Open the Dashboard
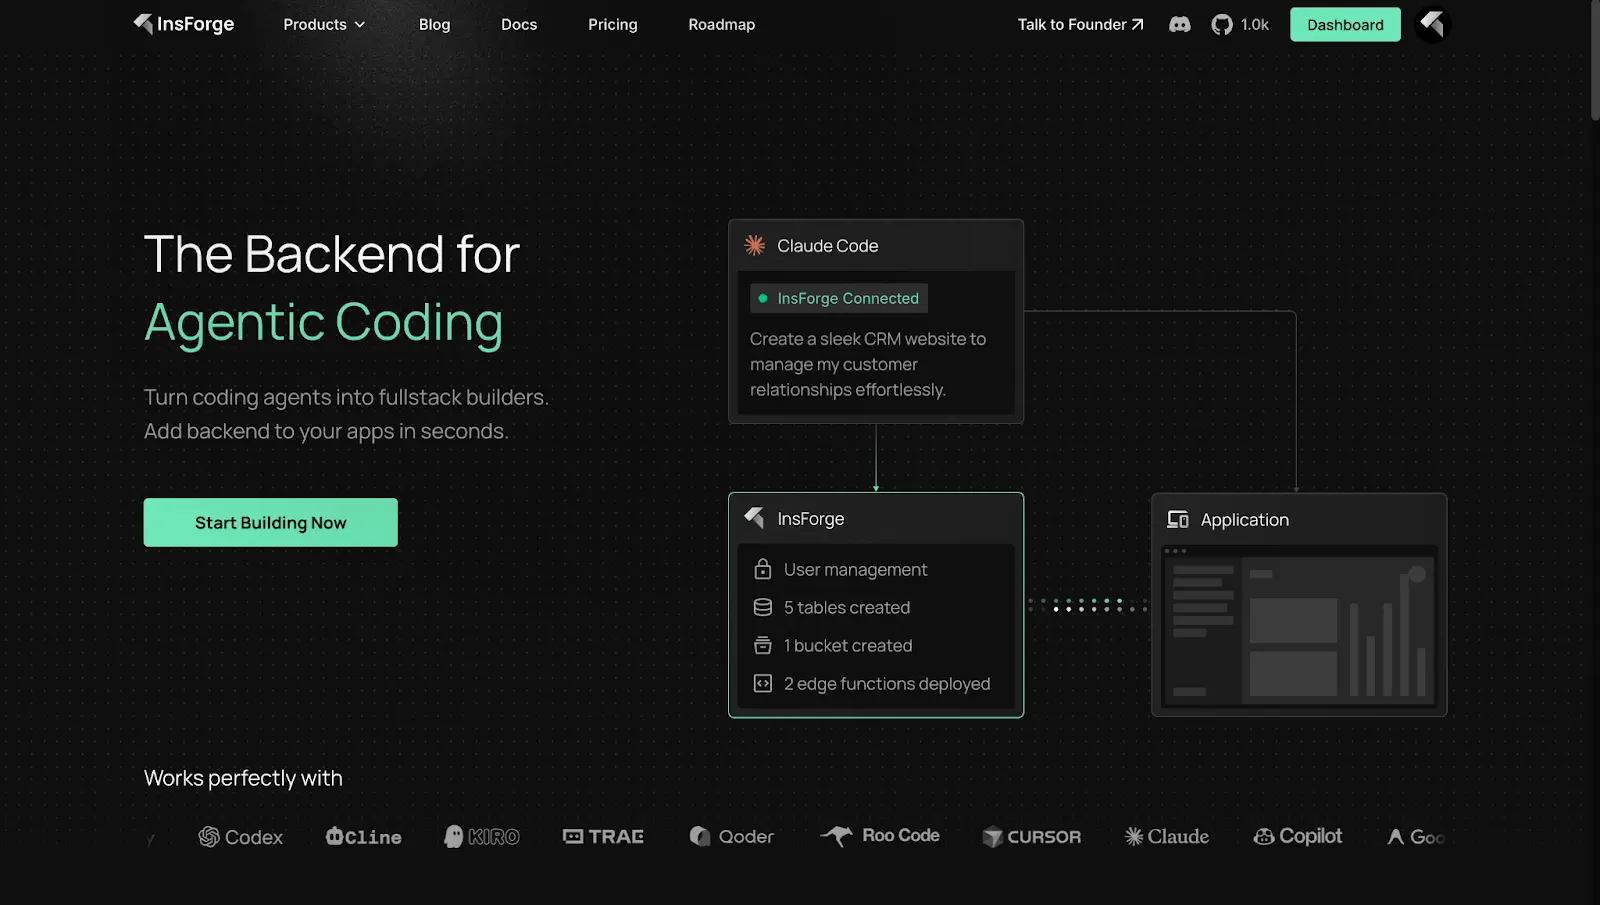1600x905 pixels. coord(1344,24)
